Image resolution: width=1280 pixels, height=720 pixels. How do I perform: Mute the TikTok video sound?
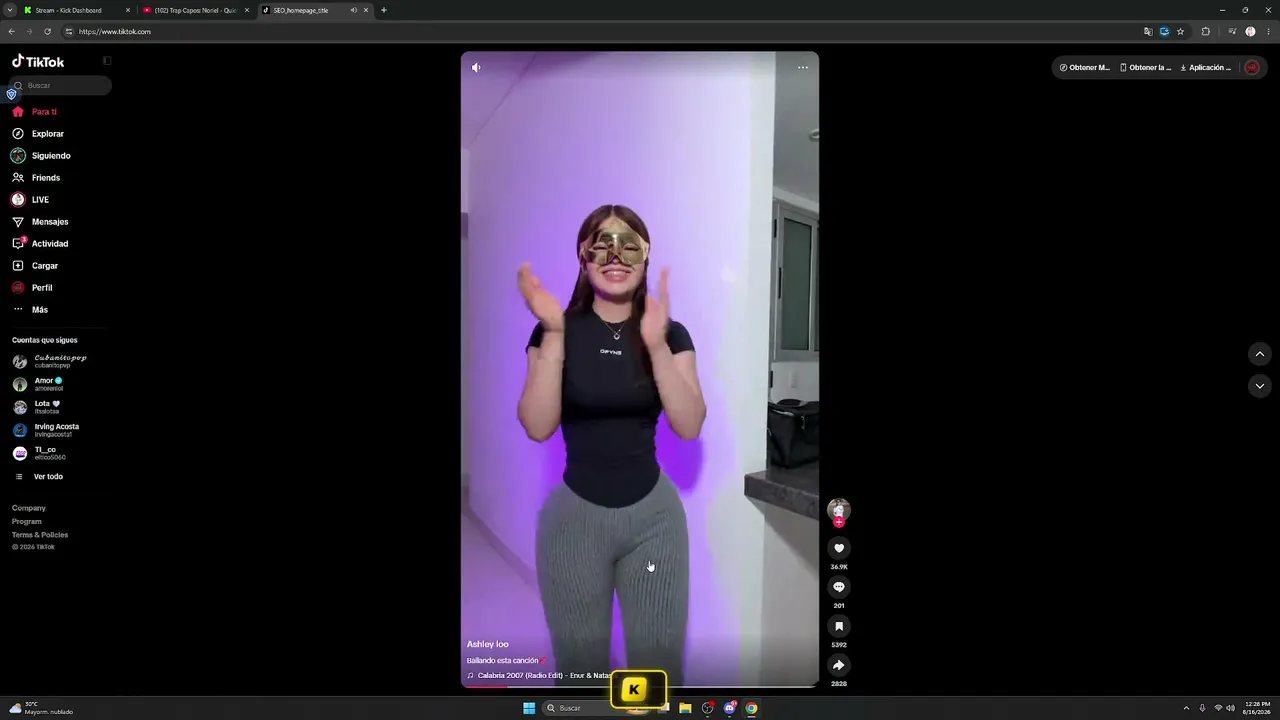(x=476, y=68)
